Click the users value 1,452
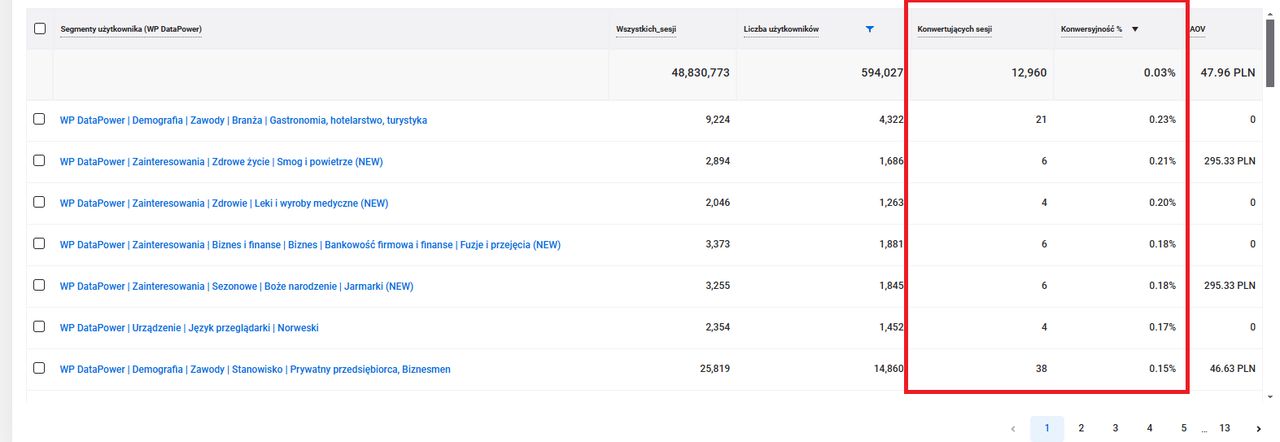Viewport: 1280px width, 442px height. click(x=891, y=328)
